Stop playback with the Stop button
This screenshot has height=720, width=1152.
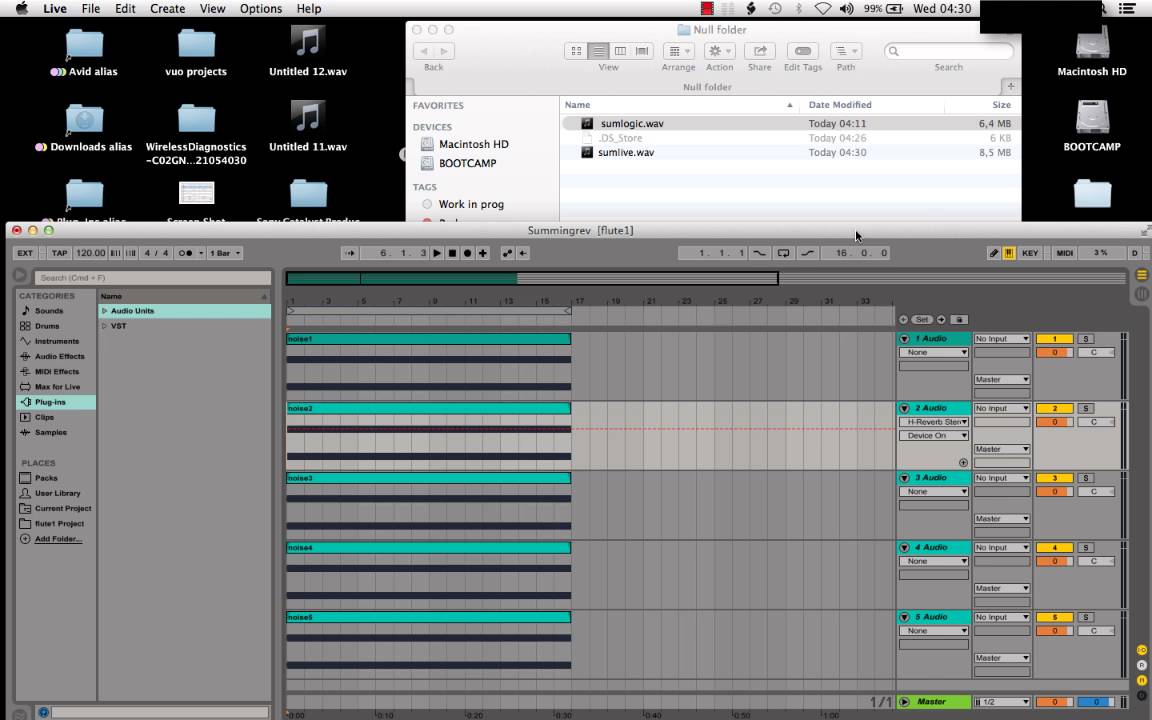pyautogui.click(x=453, y=253)
